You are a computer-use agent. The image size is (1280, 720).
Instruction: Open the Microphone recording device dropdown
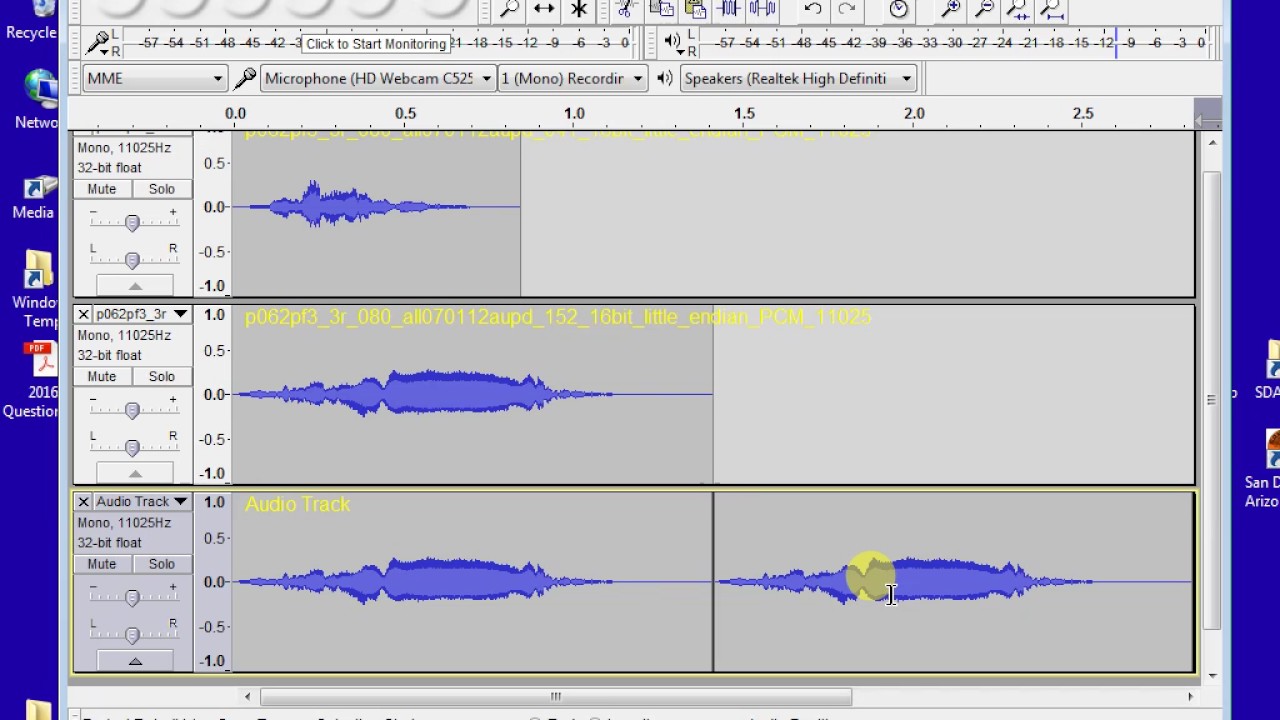tap(378, 78)
